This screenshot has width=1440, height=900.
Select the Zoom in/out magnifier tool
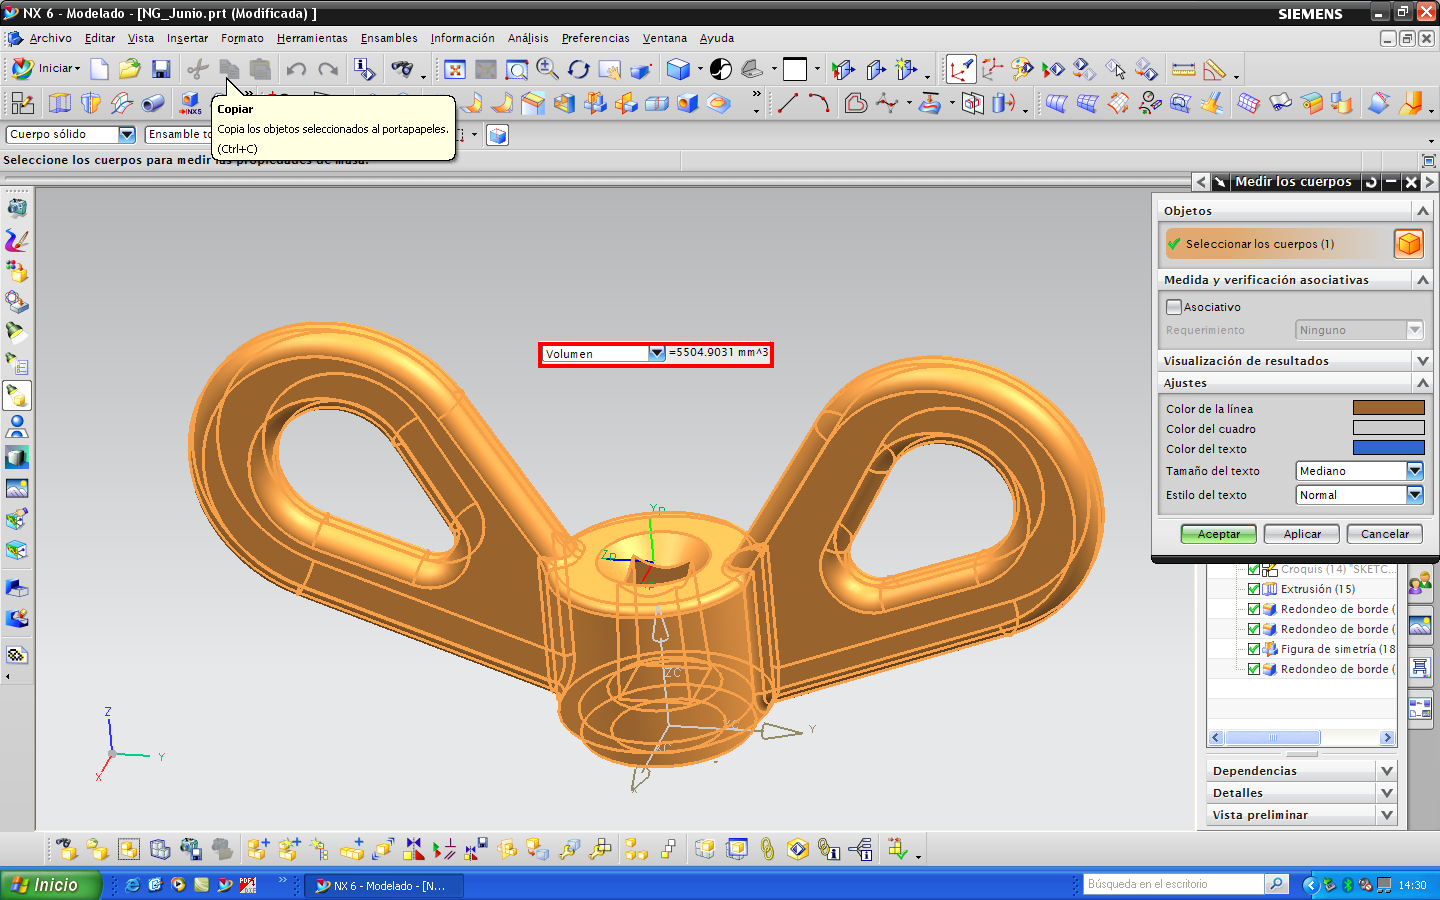pyautogui.click(x=548, y=69)
